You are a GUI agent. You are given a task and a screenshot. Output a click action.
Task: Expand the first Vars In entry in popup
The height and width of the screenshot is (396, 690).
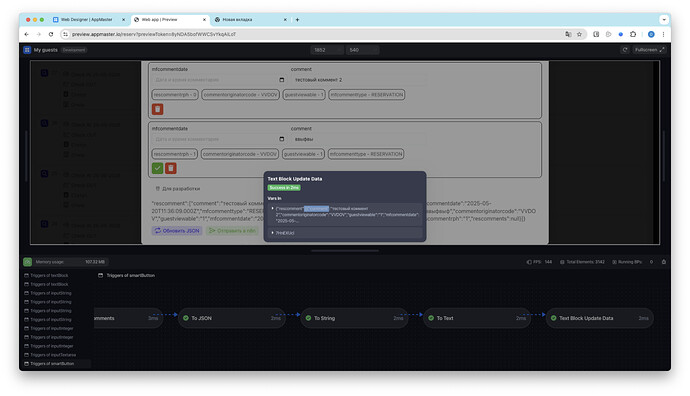coord(272,209)
